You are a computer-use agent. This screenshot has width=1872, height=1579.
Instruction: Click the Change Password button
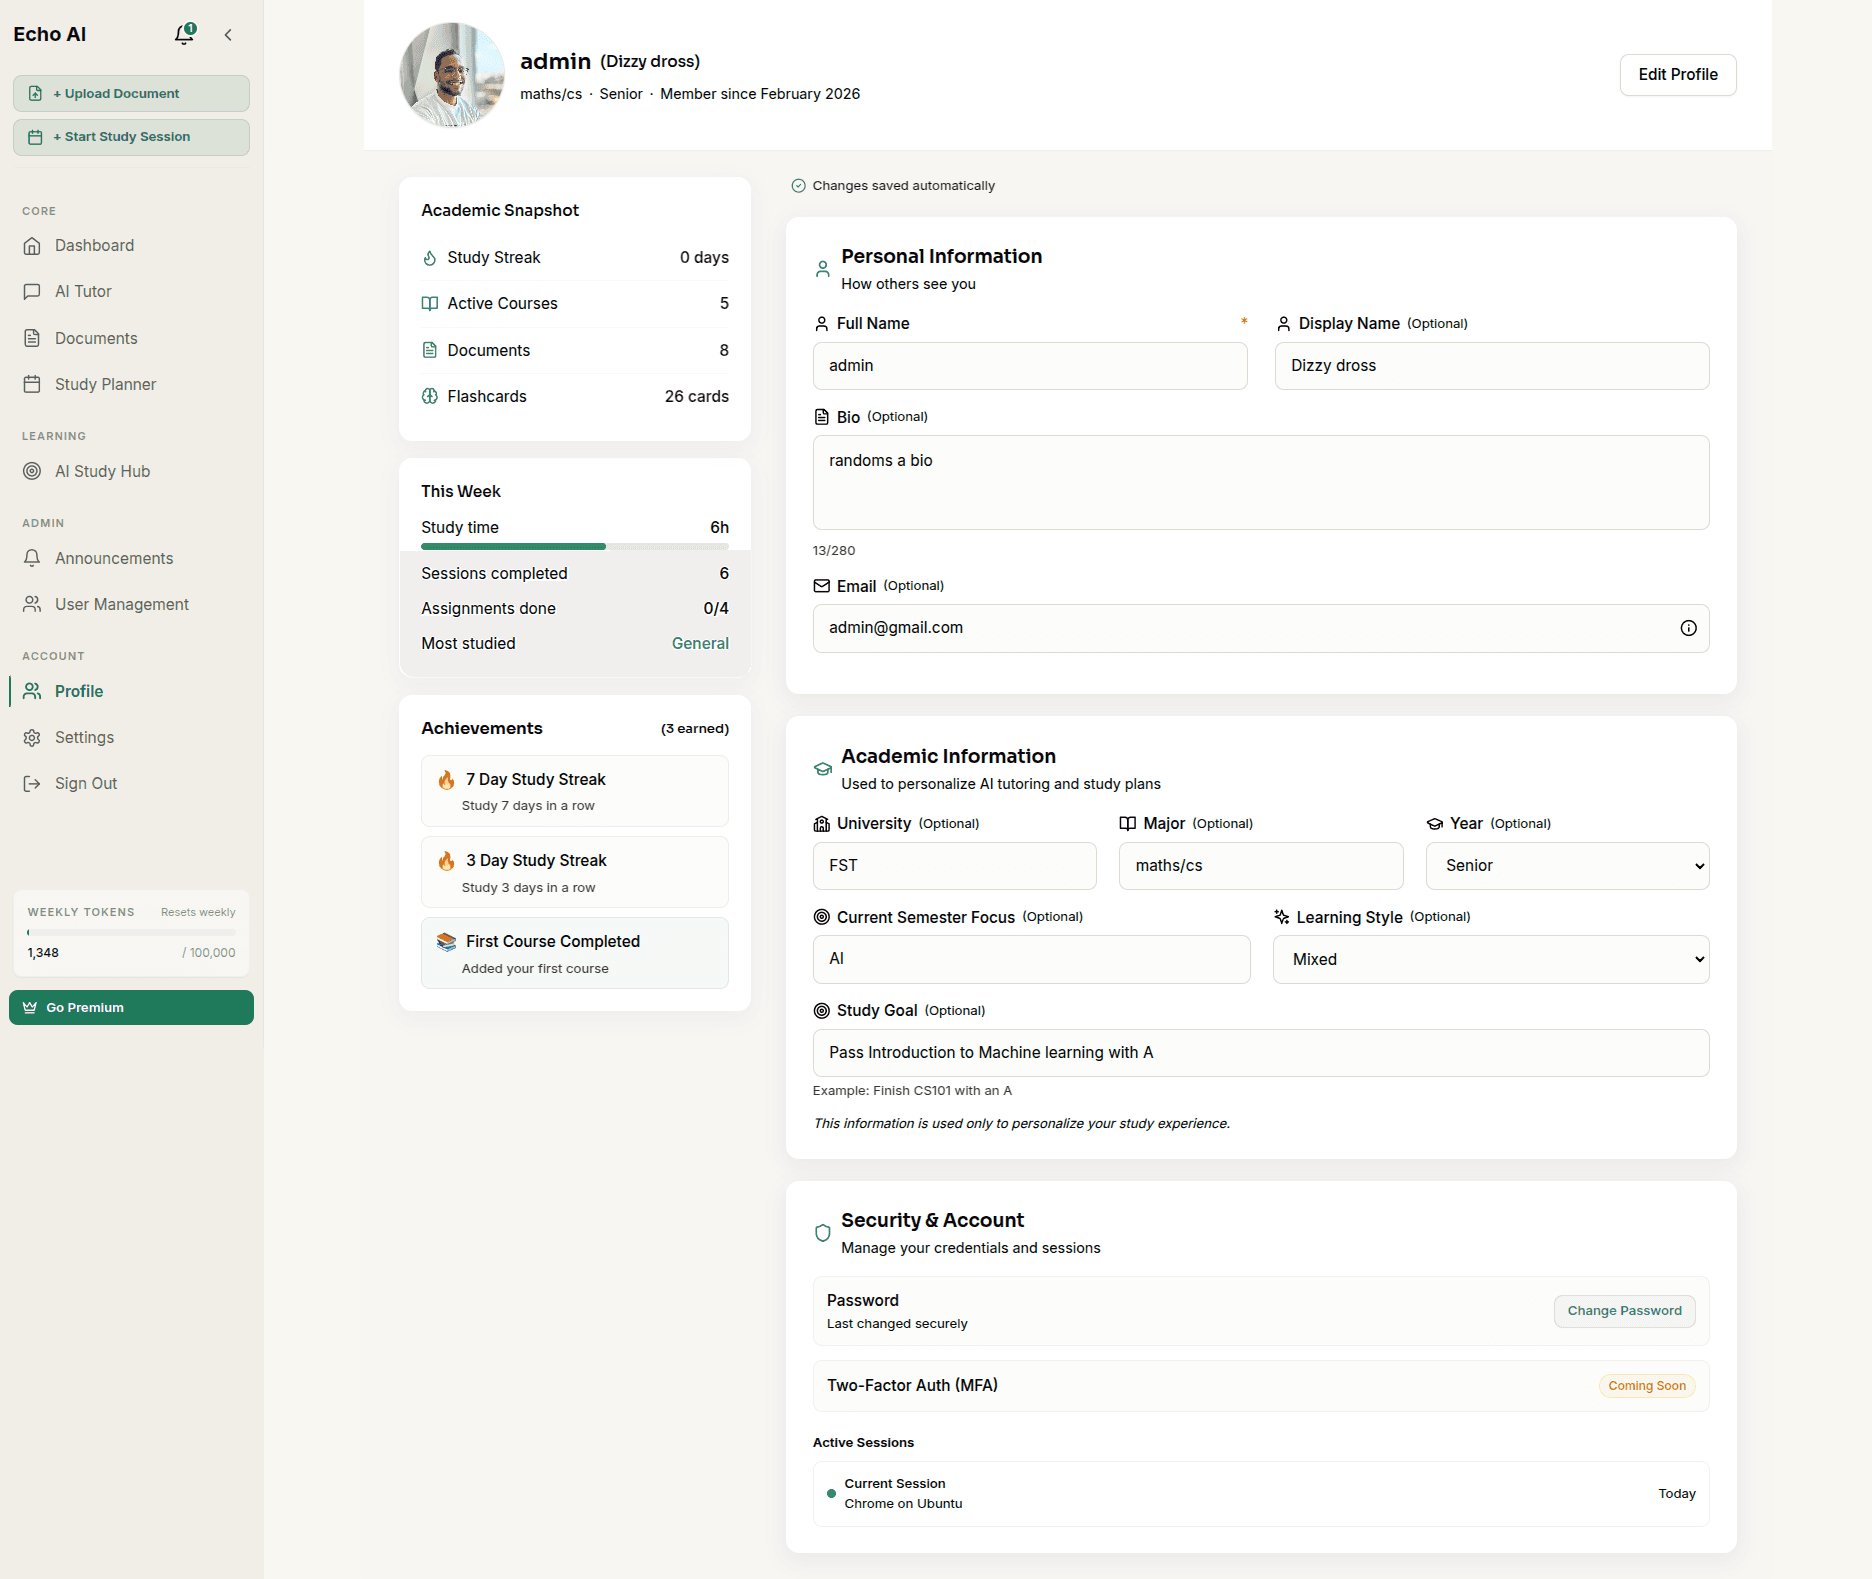click(1624, 1311)
